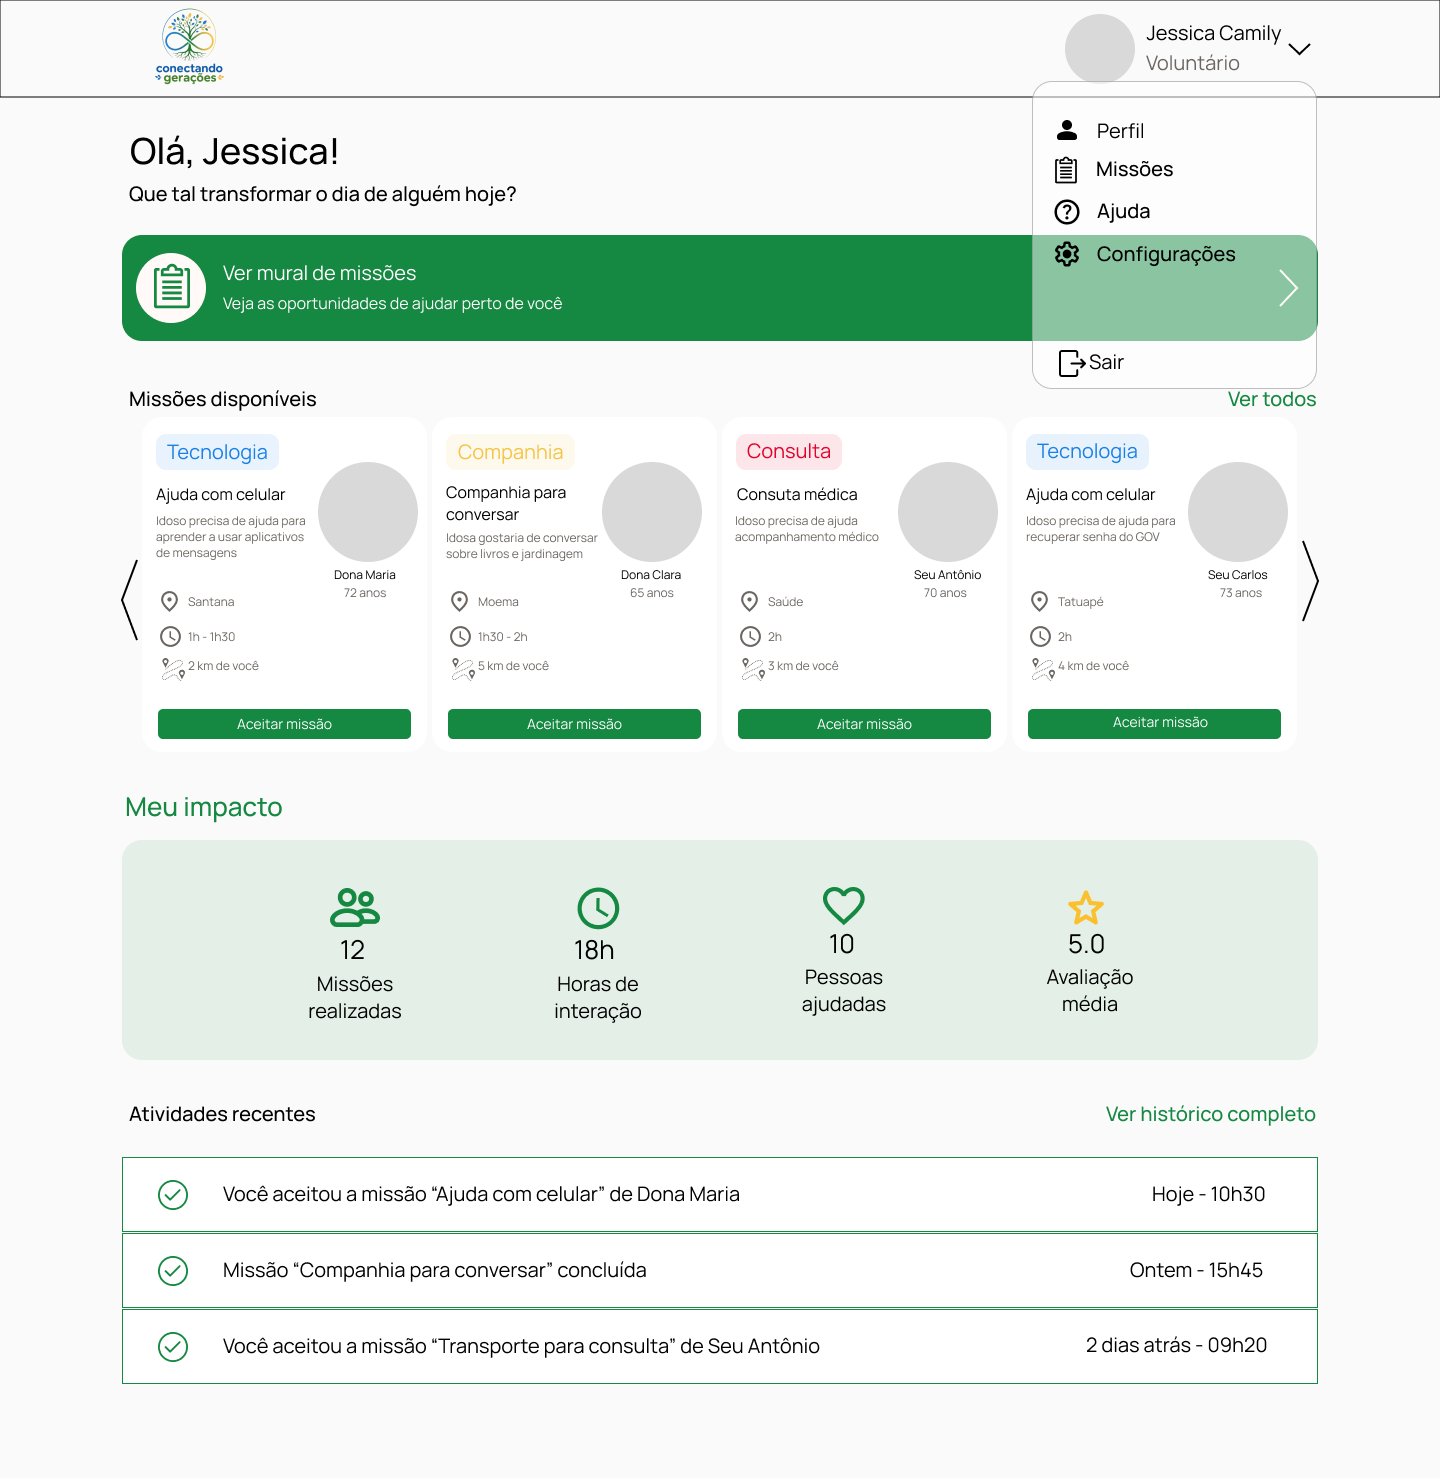
Task: Accept Dona Clara's Companhia para conversar mission
Action: [574, 724]
